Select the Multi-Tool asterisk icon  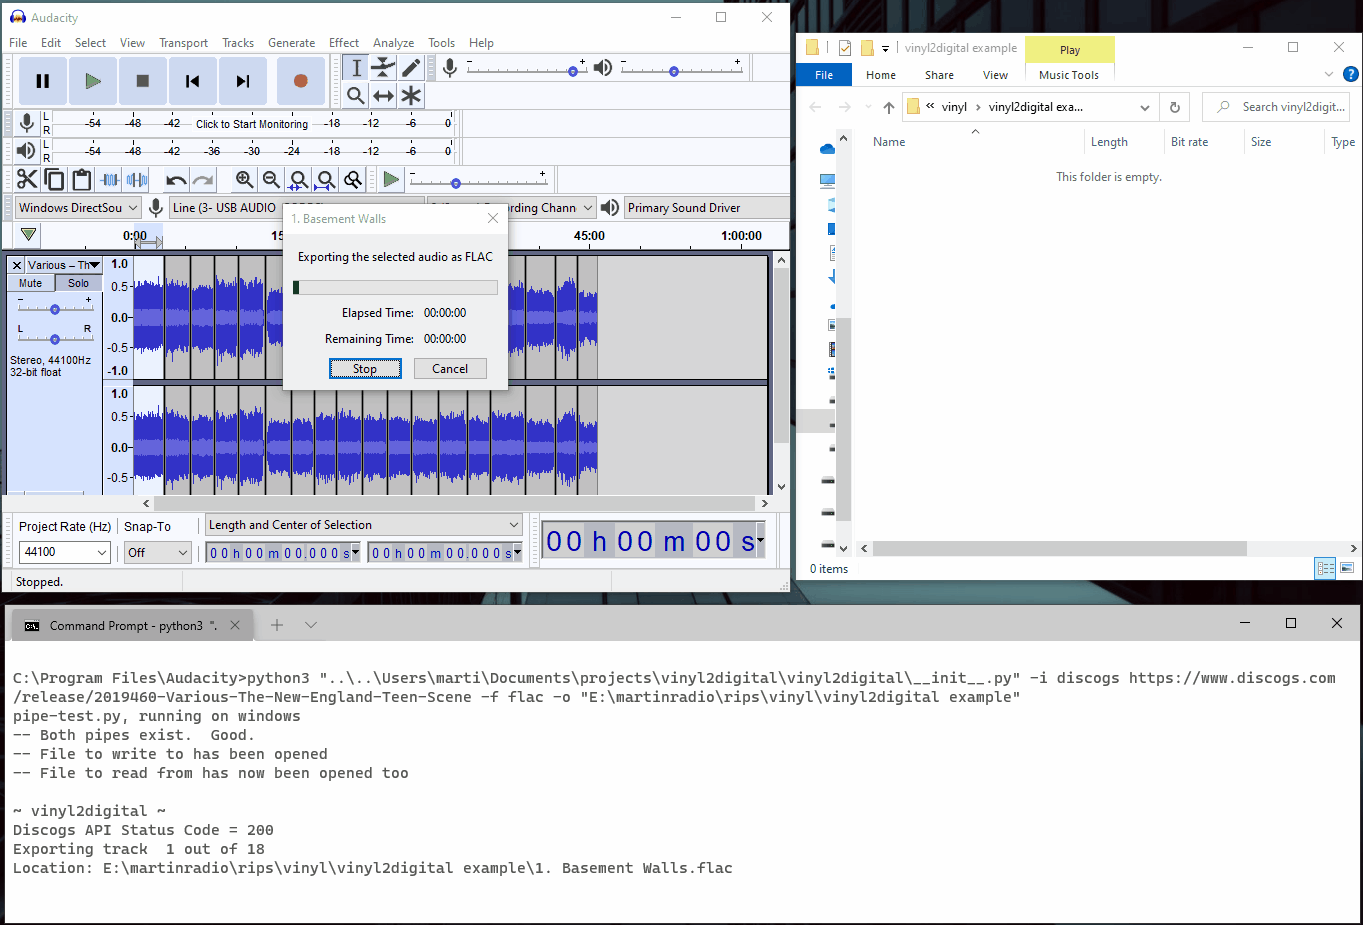pyautogui.click(x=412, y=95)
